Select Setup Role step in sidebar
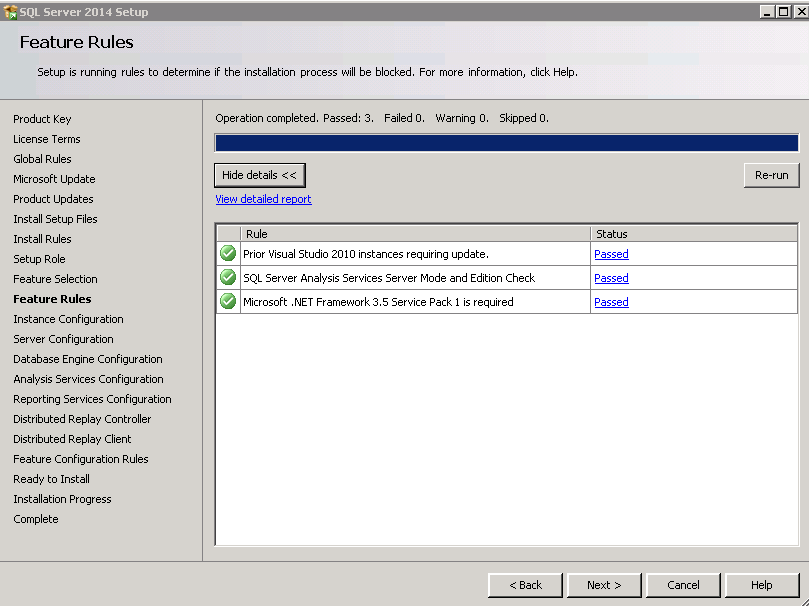809x606 pixels. coord(39,259)
